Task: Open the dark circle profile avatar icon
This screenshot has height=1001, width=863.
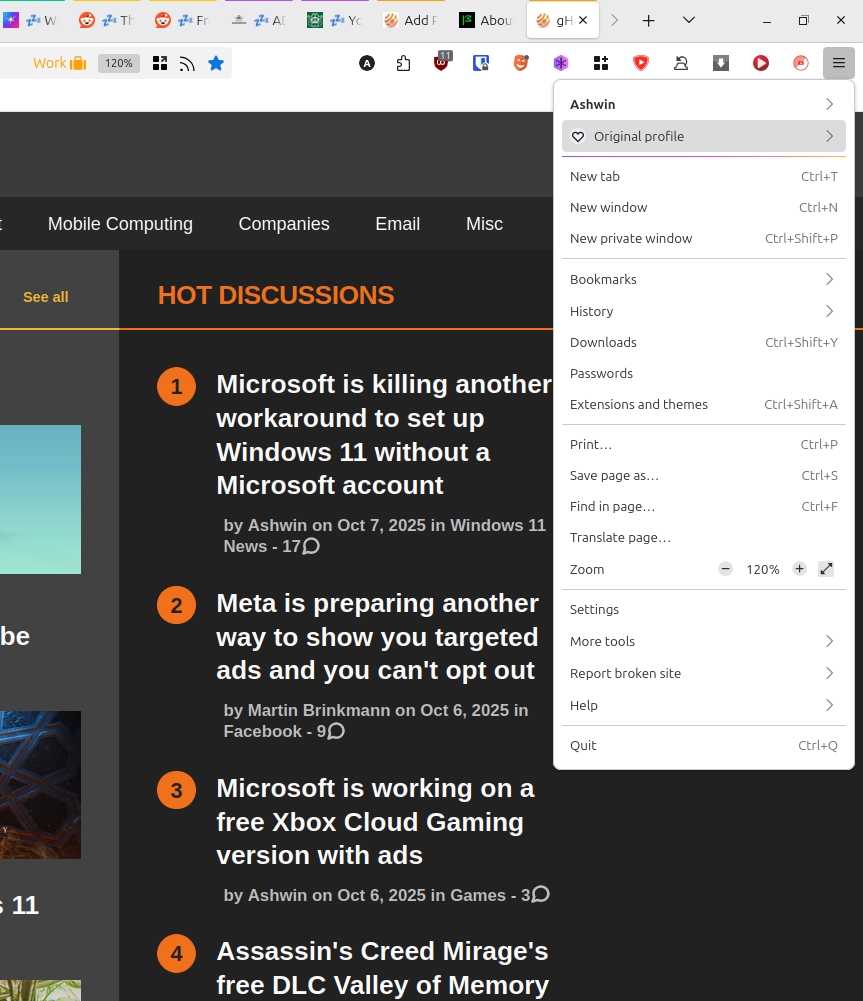Action: point(367,62)
